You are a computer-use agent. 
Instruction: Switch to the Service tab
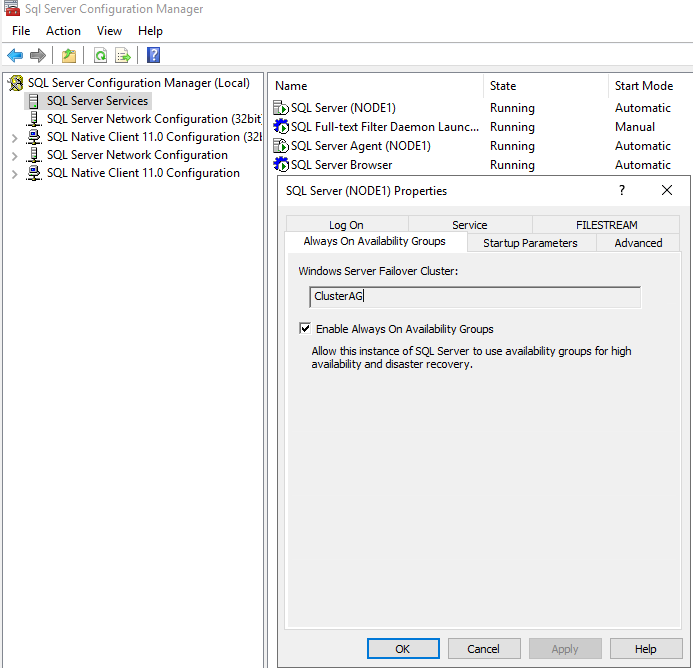tap(470, 225)
